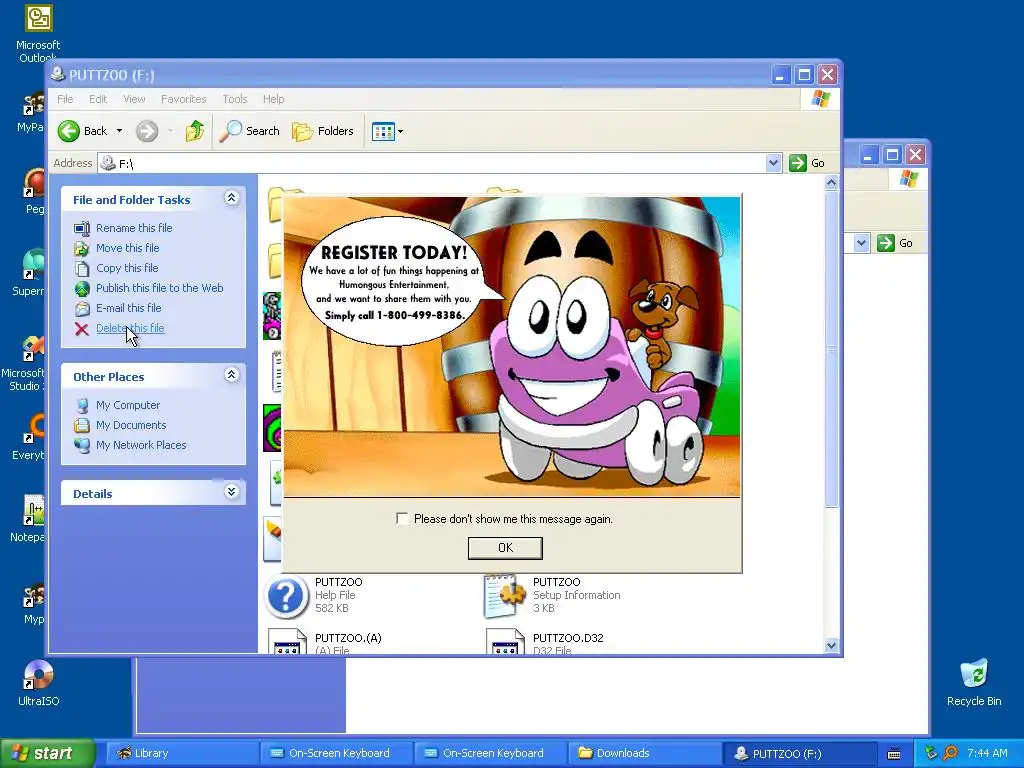1024x768 pixels.
Task: Collapse the Other Places panel
Action: 231,375
